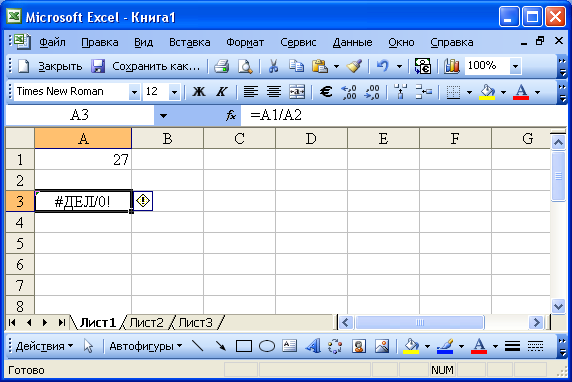572x382 pixels.
Task: Click the undo arrow icon
Action: click(x=382, y=66)
